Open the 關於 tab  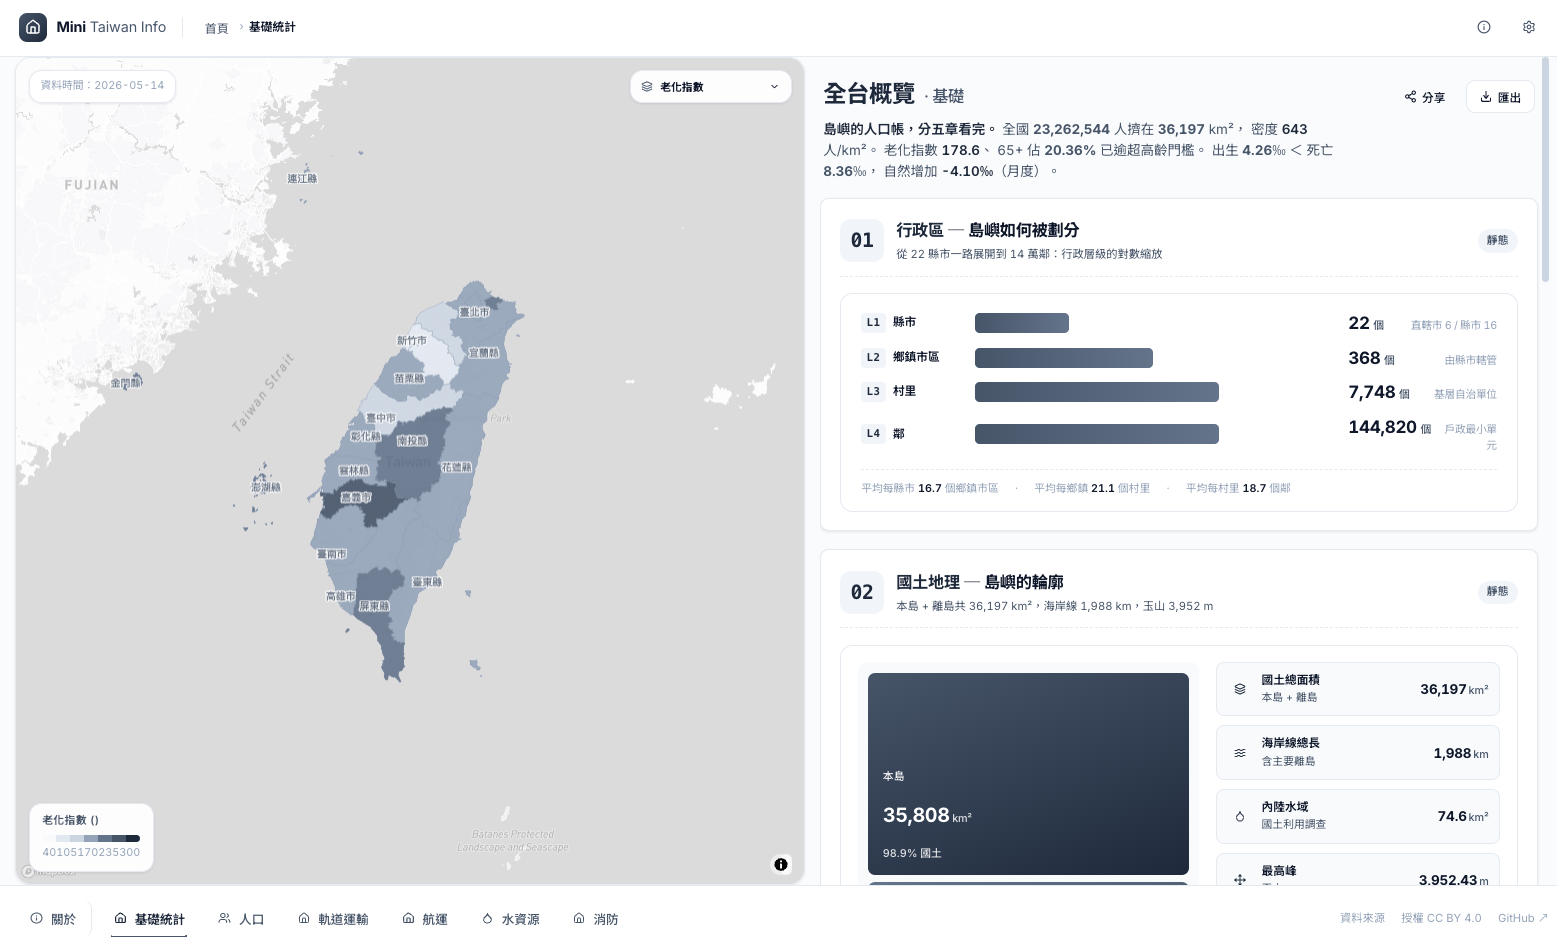pyautogui.click(x=53, y=919)
